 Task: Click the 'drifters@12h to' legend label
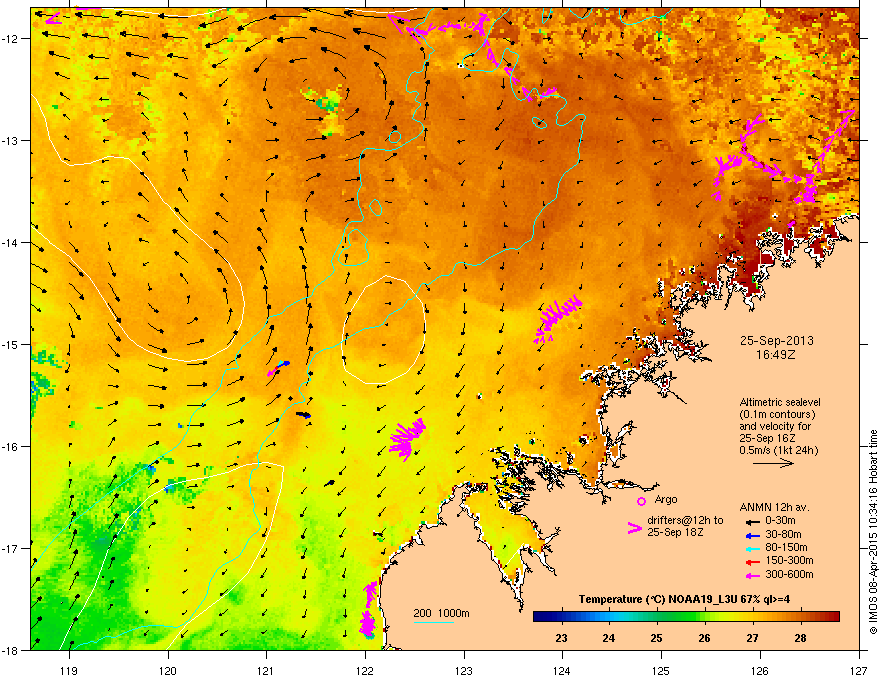685,520
